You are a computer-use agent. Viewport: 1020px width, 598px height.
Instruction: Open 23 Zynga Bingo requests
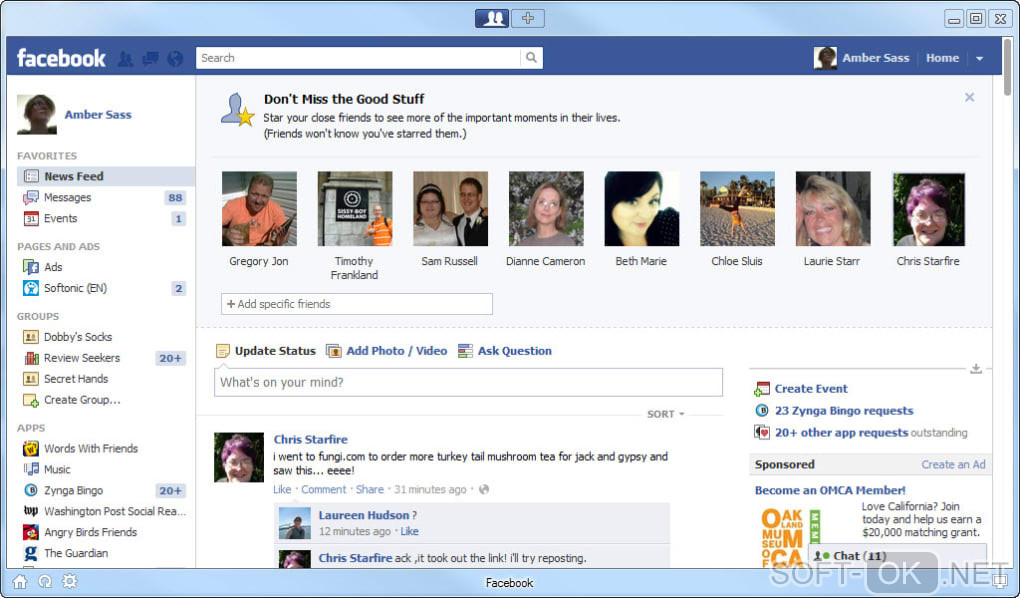[x=844, y=411]
